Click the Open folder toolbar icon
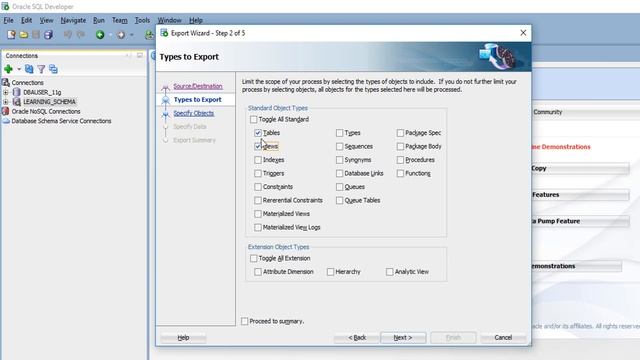Screen dimensions: 640x360 [x=24, y=35]
